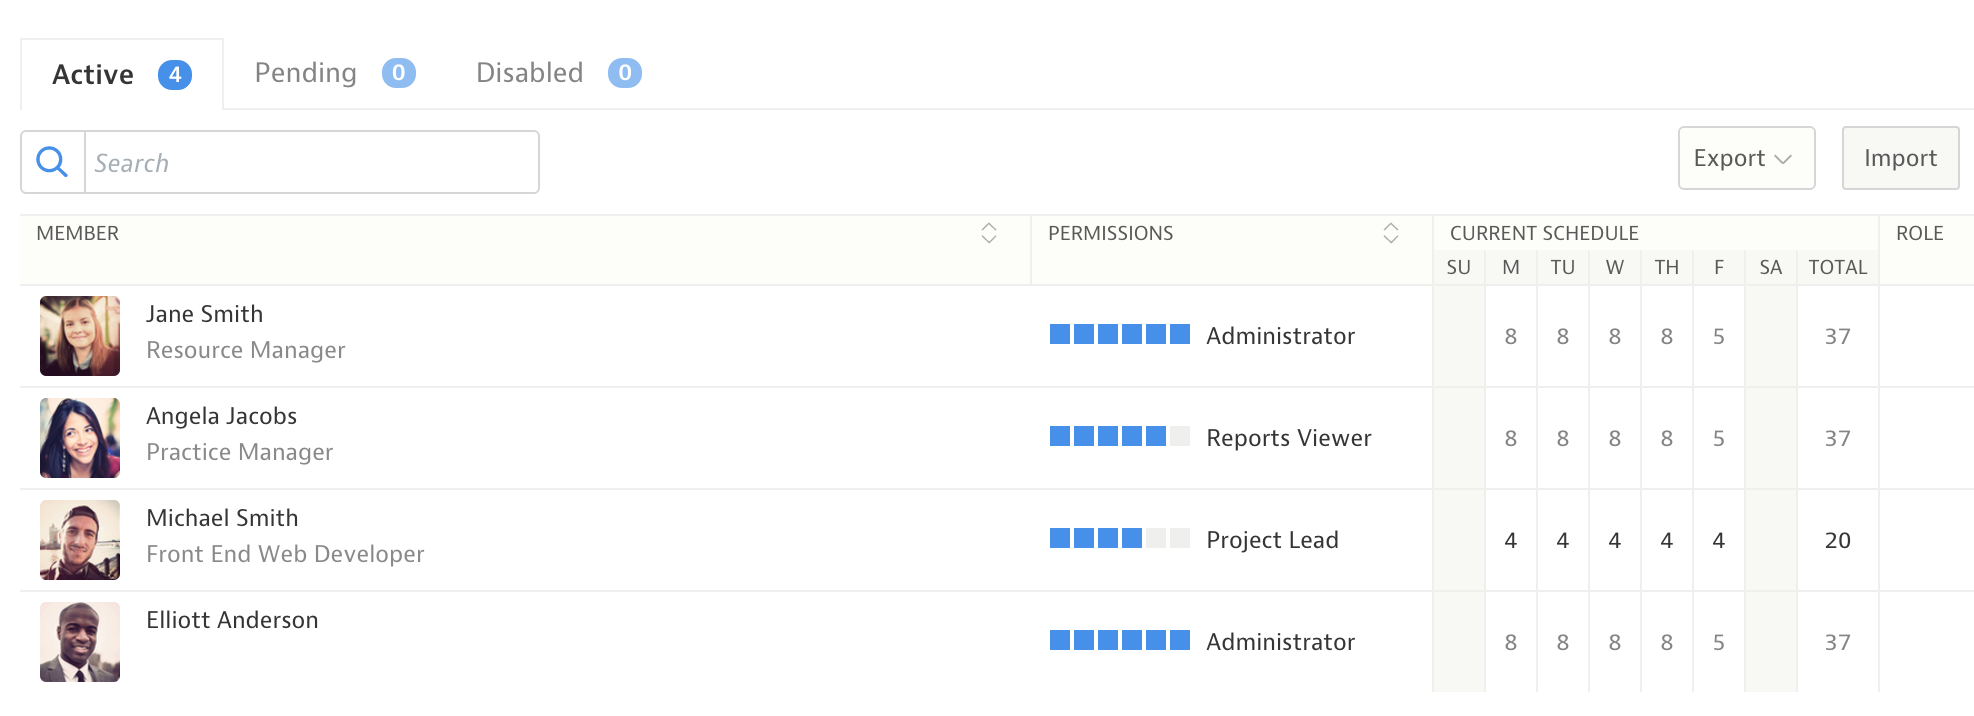1974x716 pixels.
Task: Open the Disabled members tab
Action: 530,73
